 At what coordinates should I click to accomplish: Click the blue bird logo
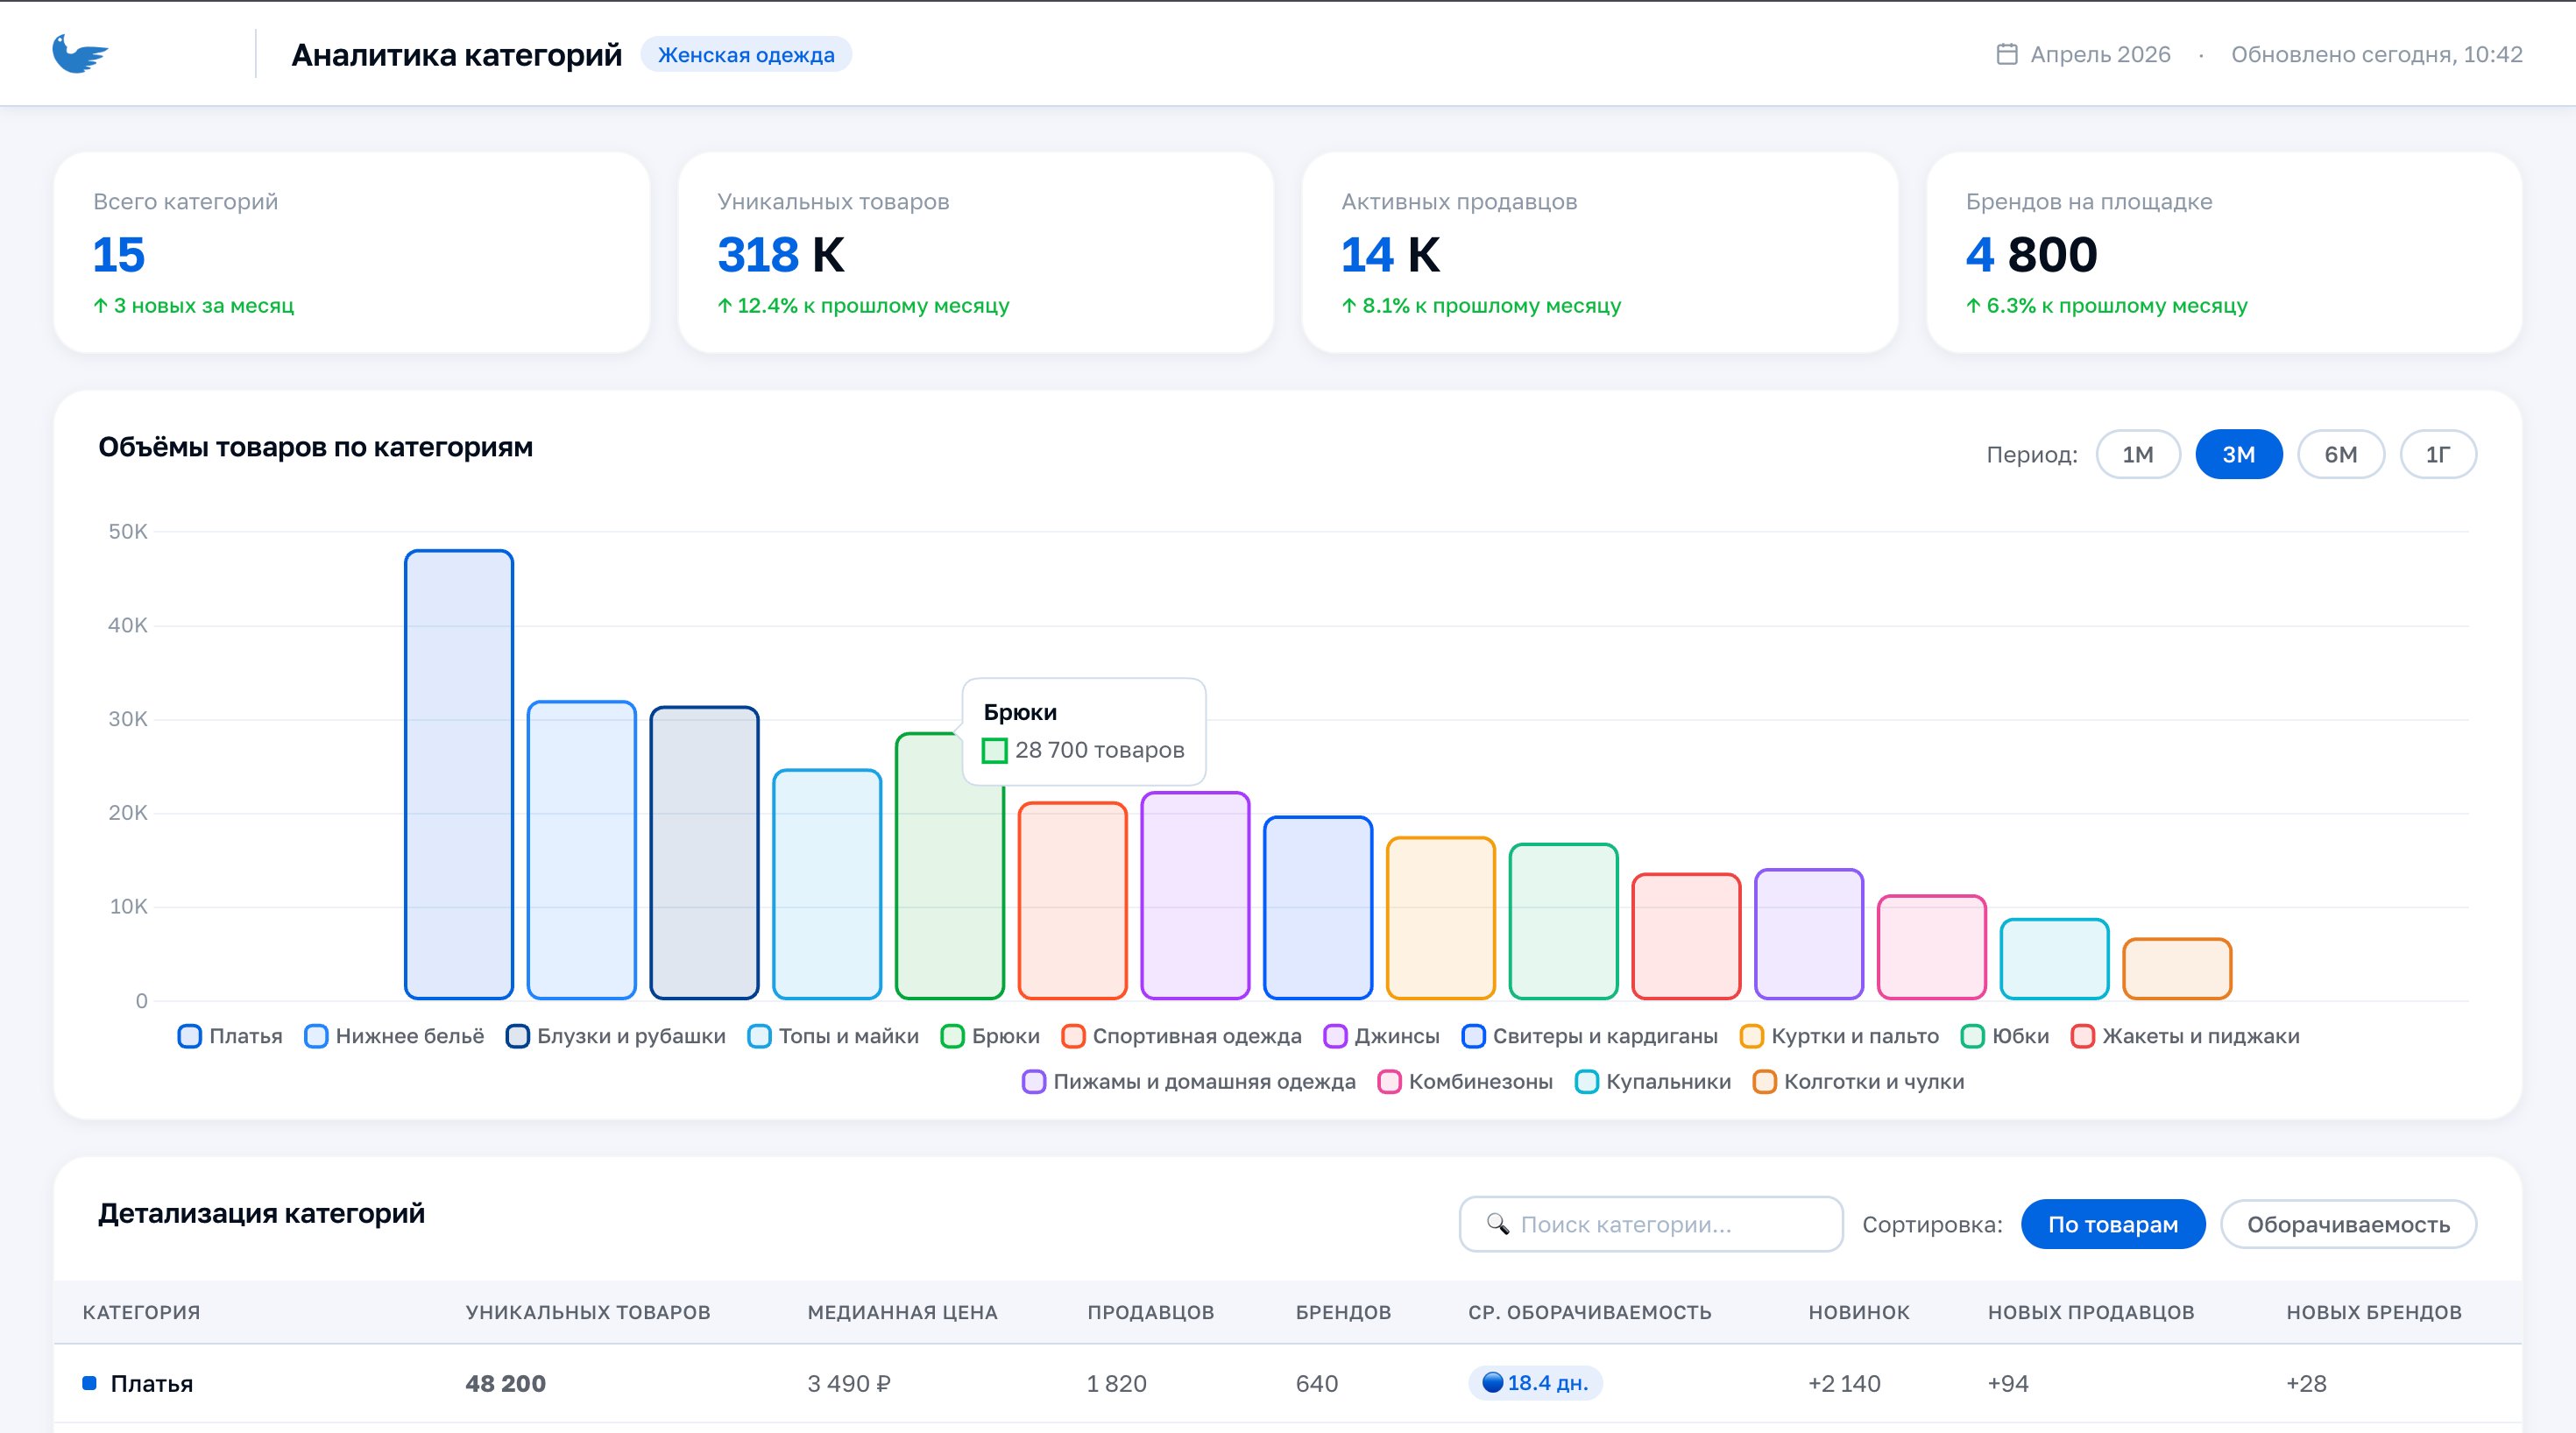pos(80,54)
